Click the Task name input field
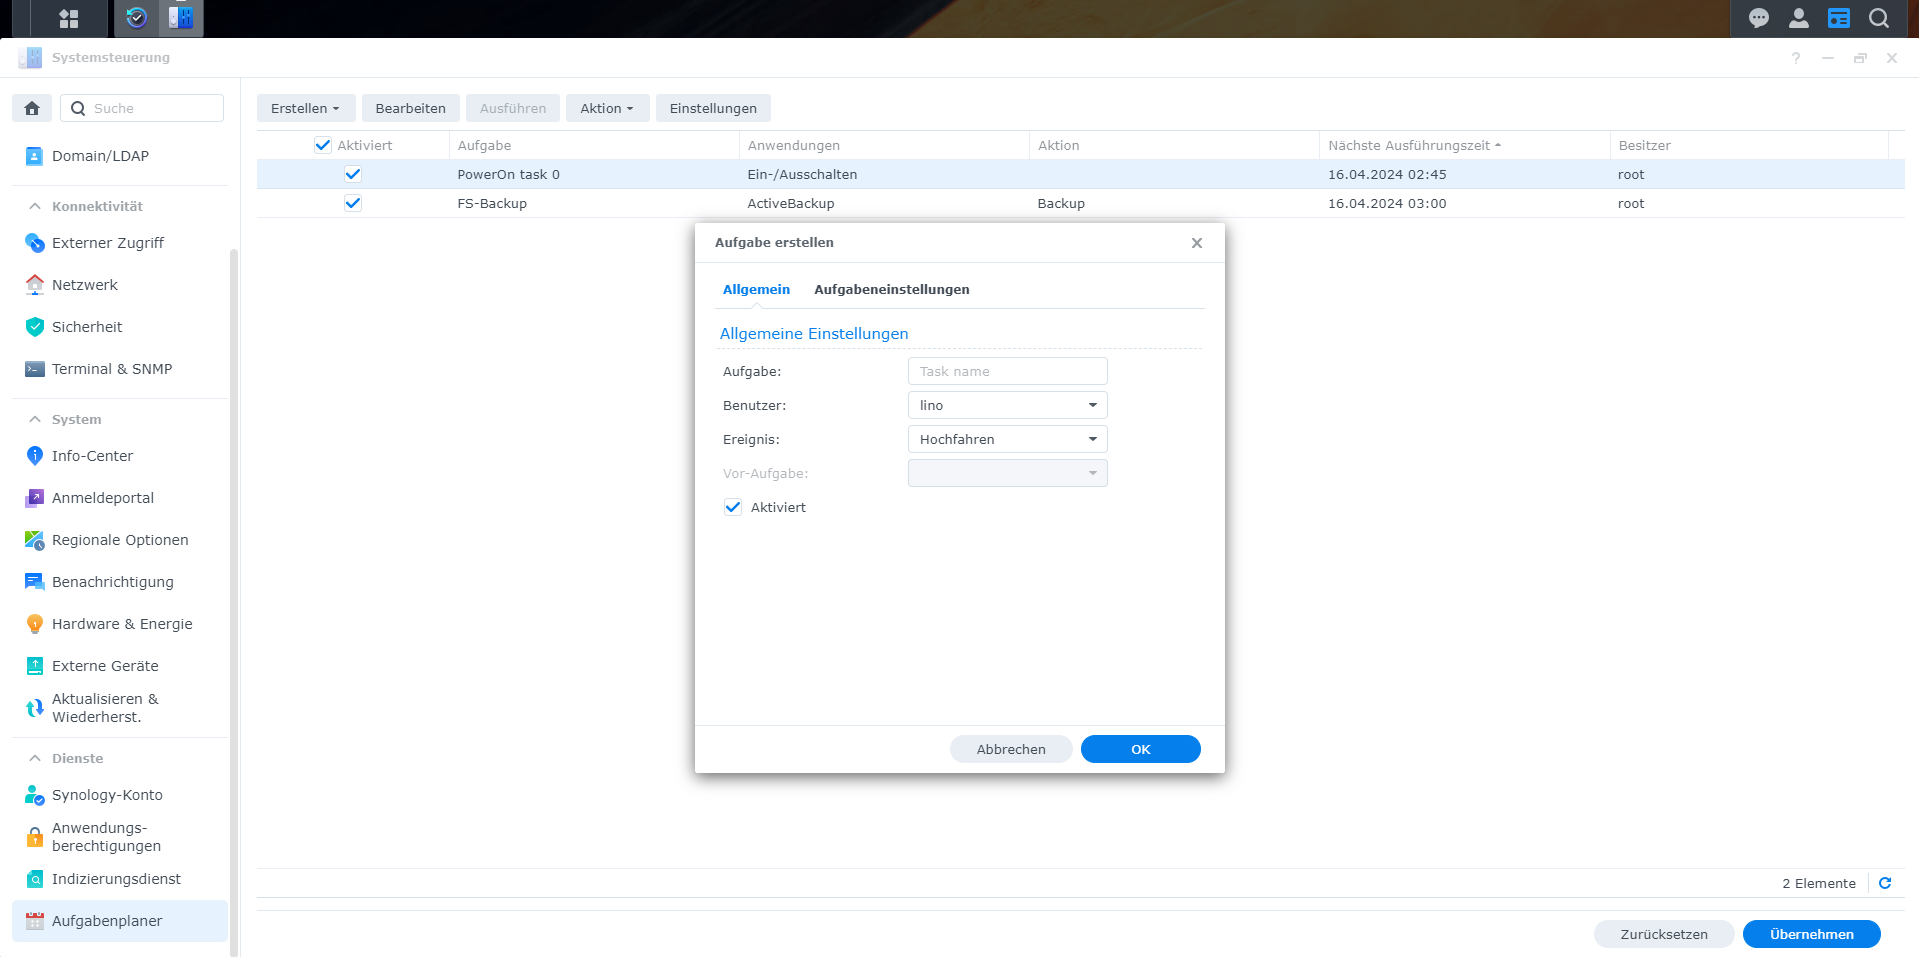The width and height of the screenshot is (1919, 957). [1007, 371]
